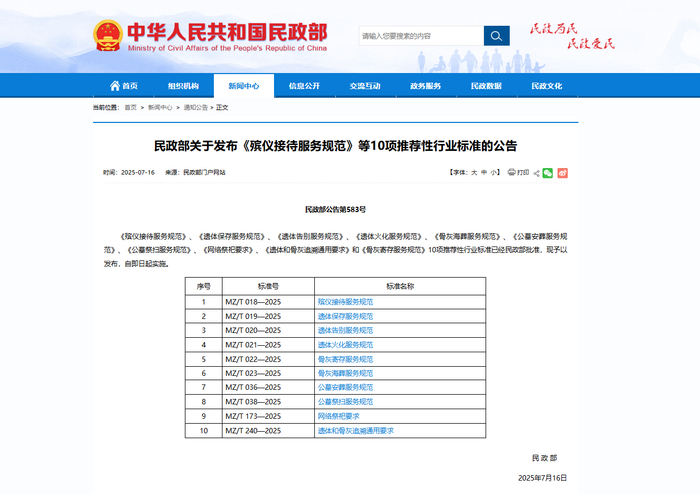This screenshot has width=700, height=494.
Task: Open the 信息公开 nav tab
Action: click(304, 86)
